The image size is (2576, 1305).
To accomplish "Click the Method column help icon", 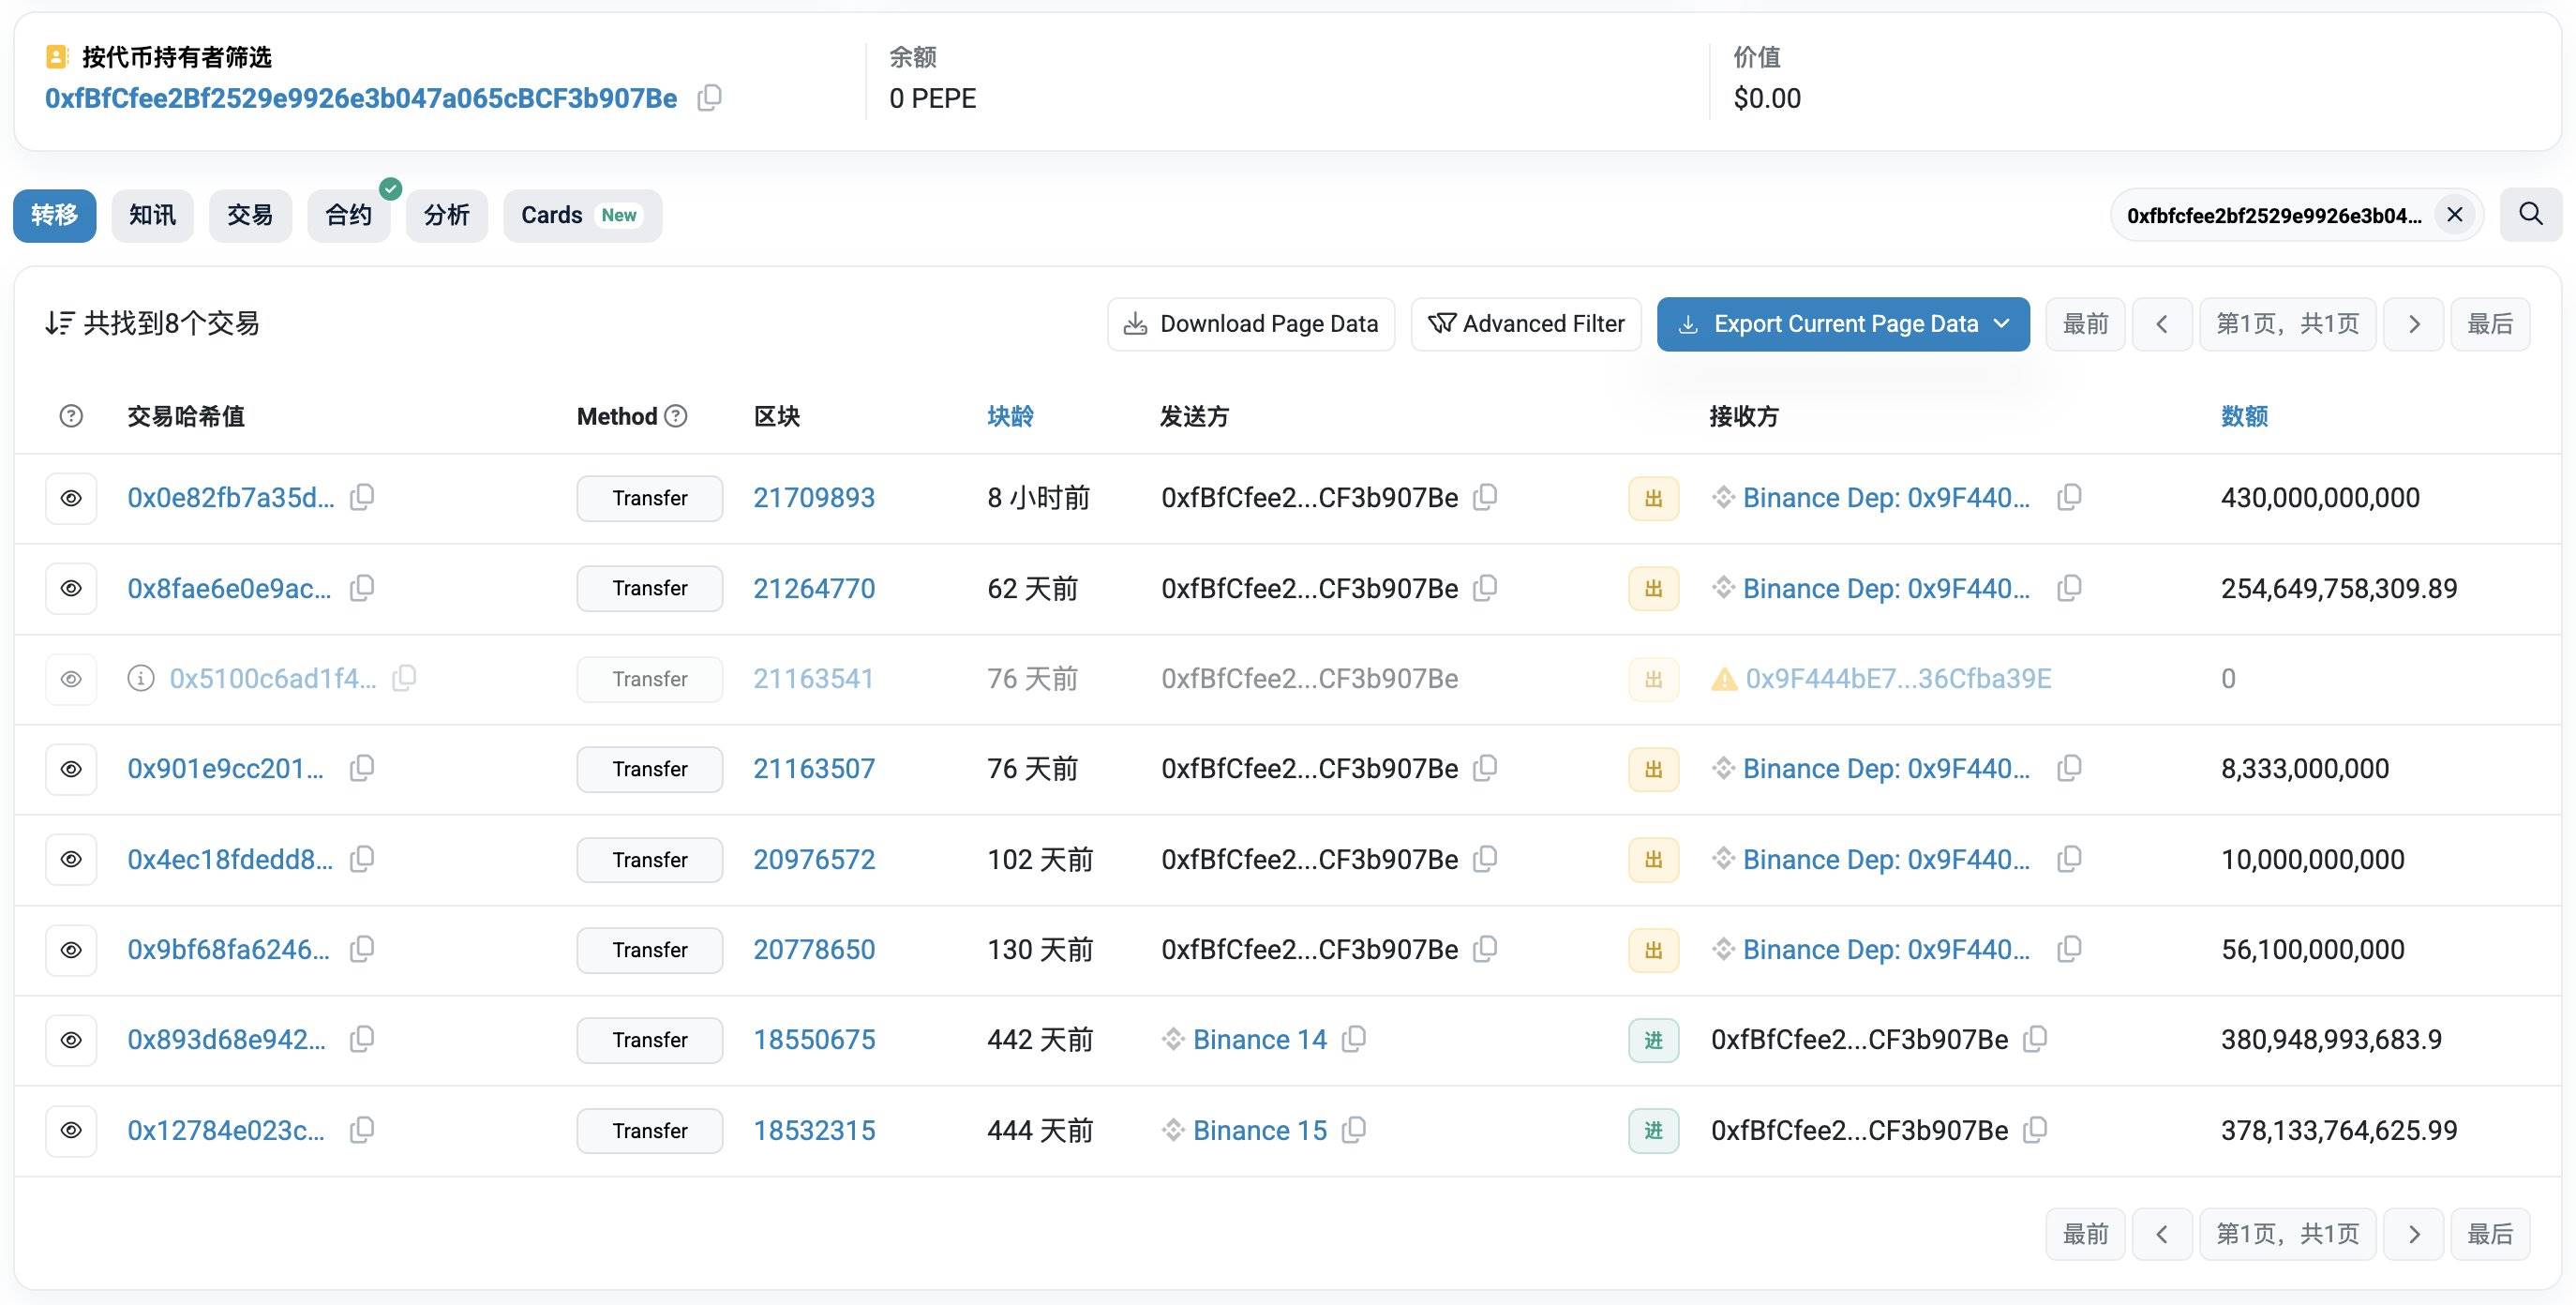I will tap(676, 416).
